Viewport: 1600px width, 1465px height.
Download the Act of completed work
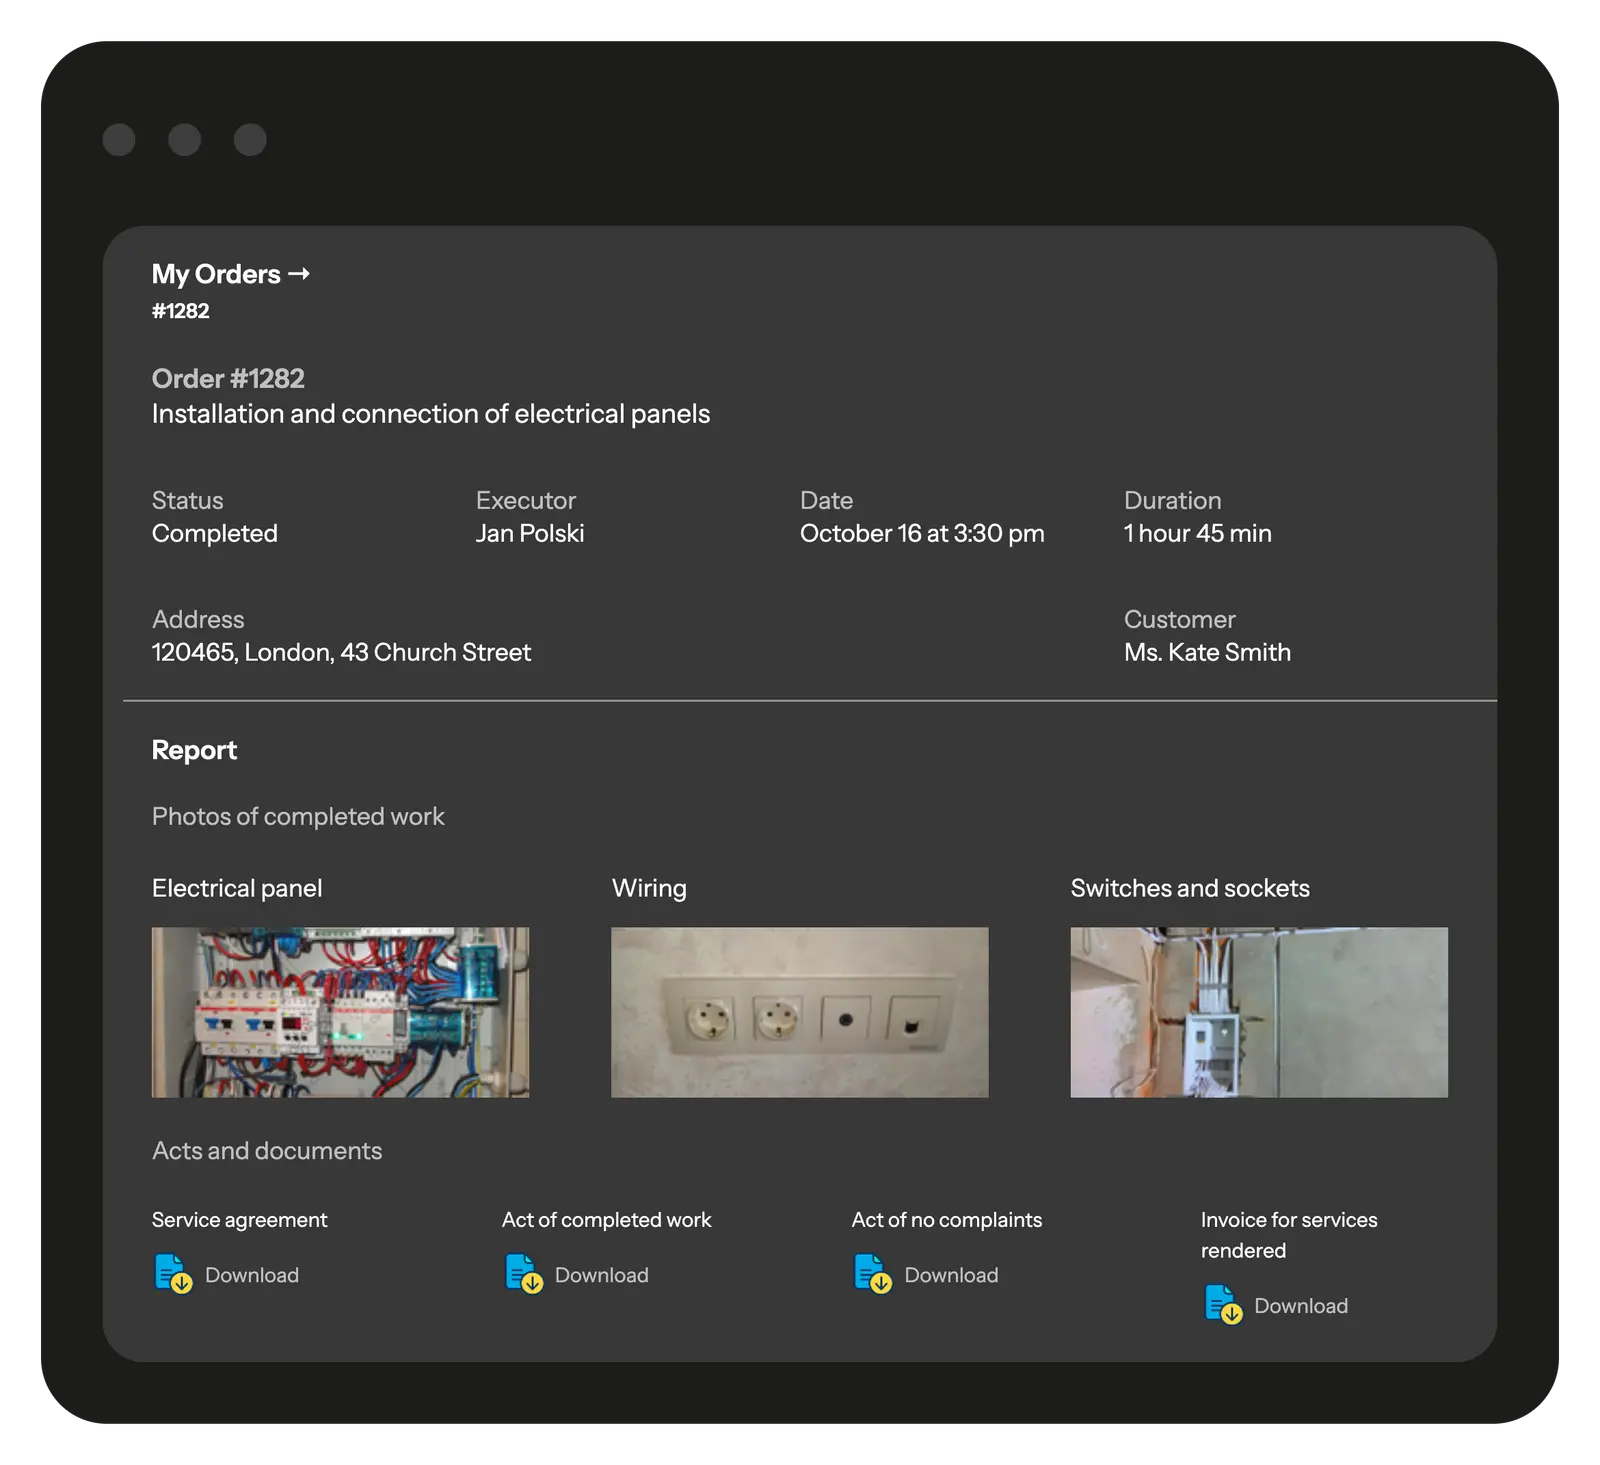click(x=601, y=1275)
